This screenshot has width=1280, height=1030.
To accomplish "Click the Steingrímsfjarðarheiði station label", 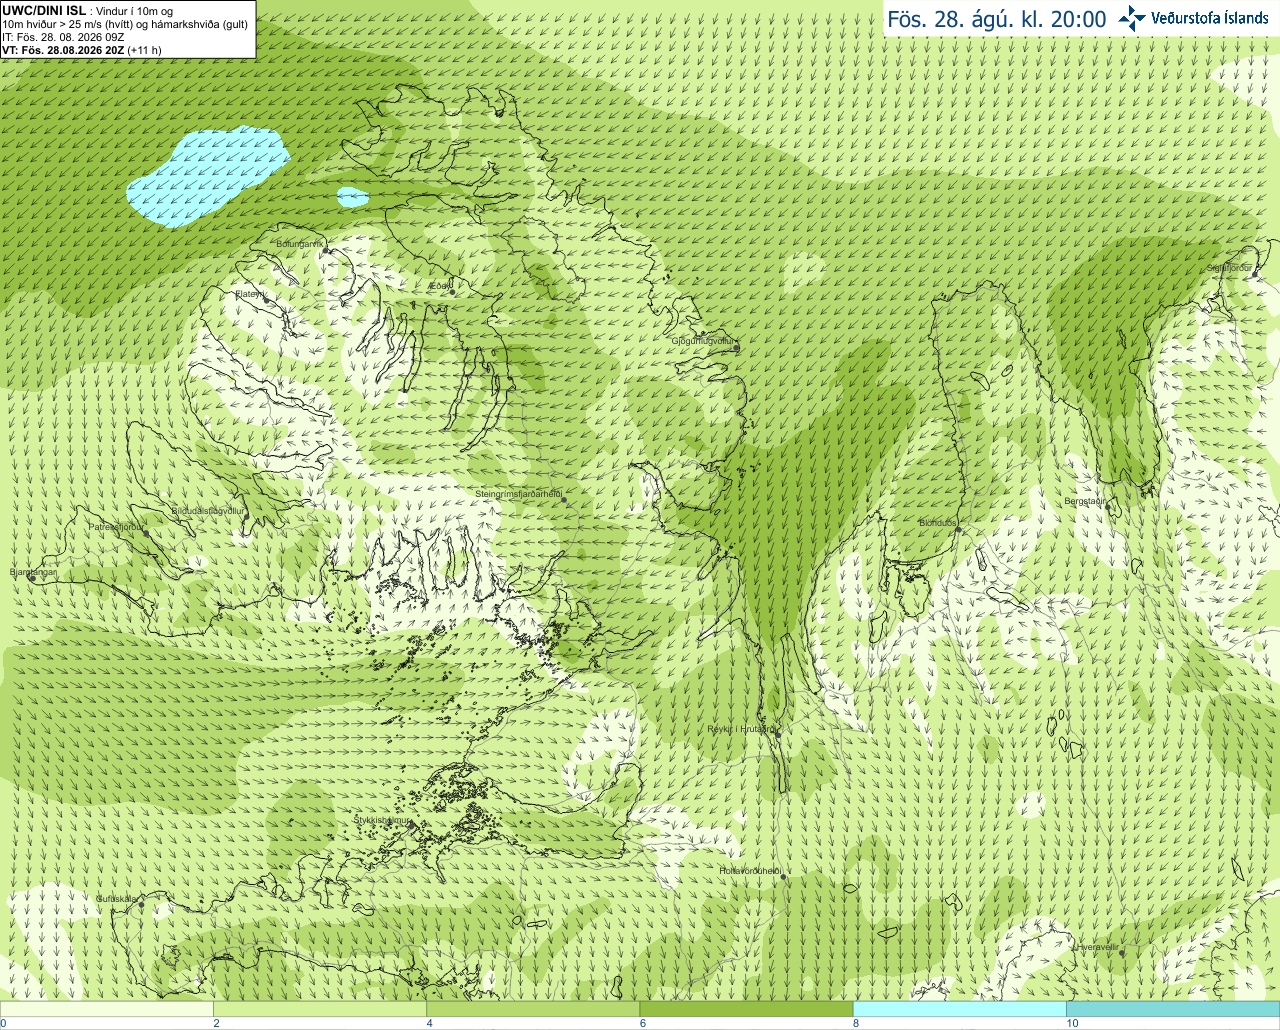I will click(x=518, y=494).
